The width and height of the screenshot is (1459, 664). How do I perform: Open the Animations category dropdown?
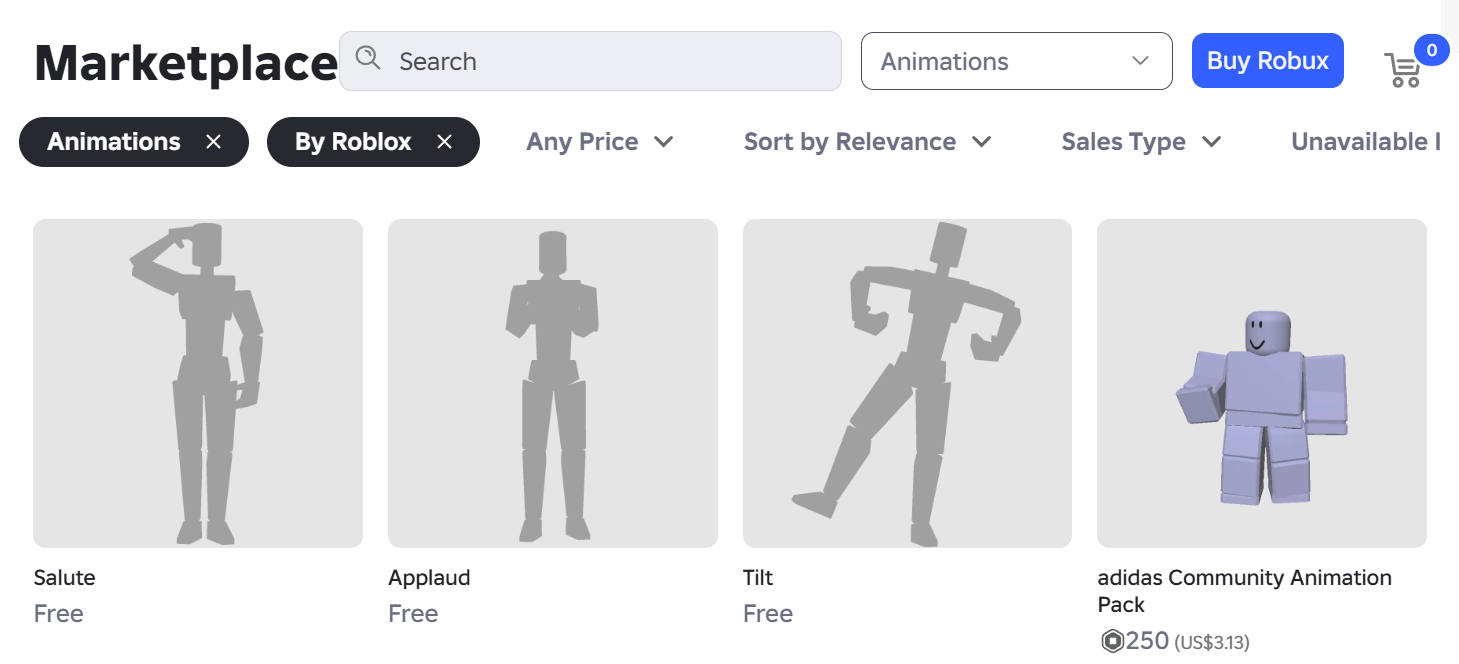click(1016, 61)
